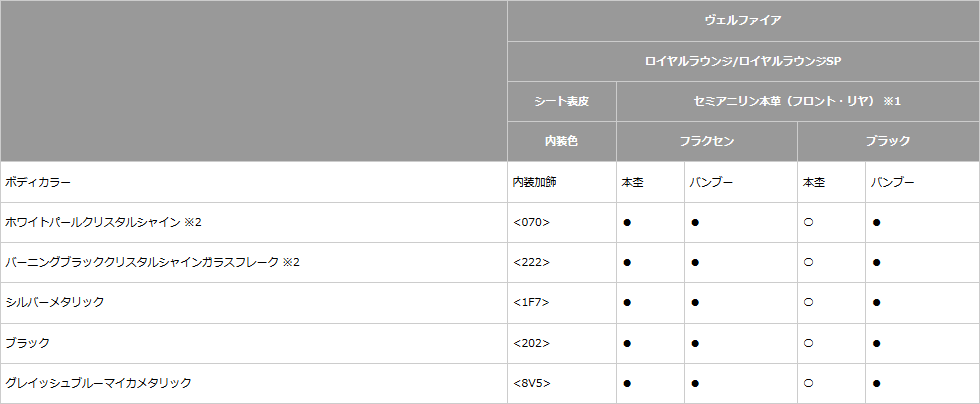
Task: Click the ボディカラー row label
Action: coord(38,182)
